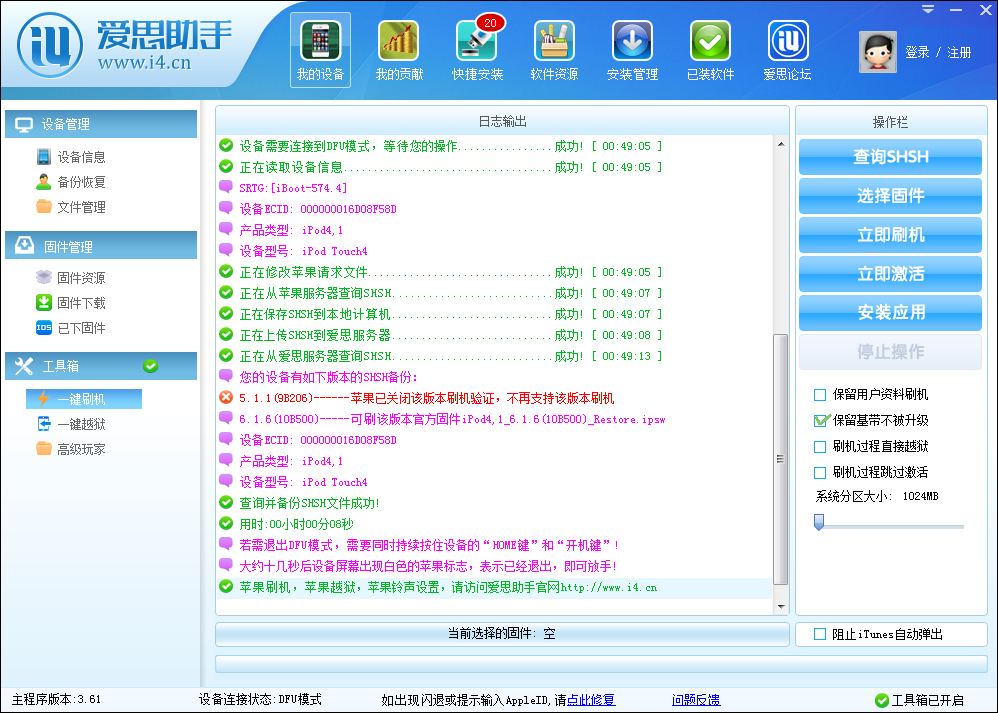Click the 工具箱已开启 status icon
The height and width of the screenshot is (713, 998).
pos(882,700)
